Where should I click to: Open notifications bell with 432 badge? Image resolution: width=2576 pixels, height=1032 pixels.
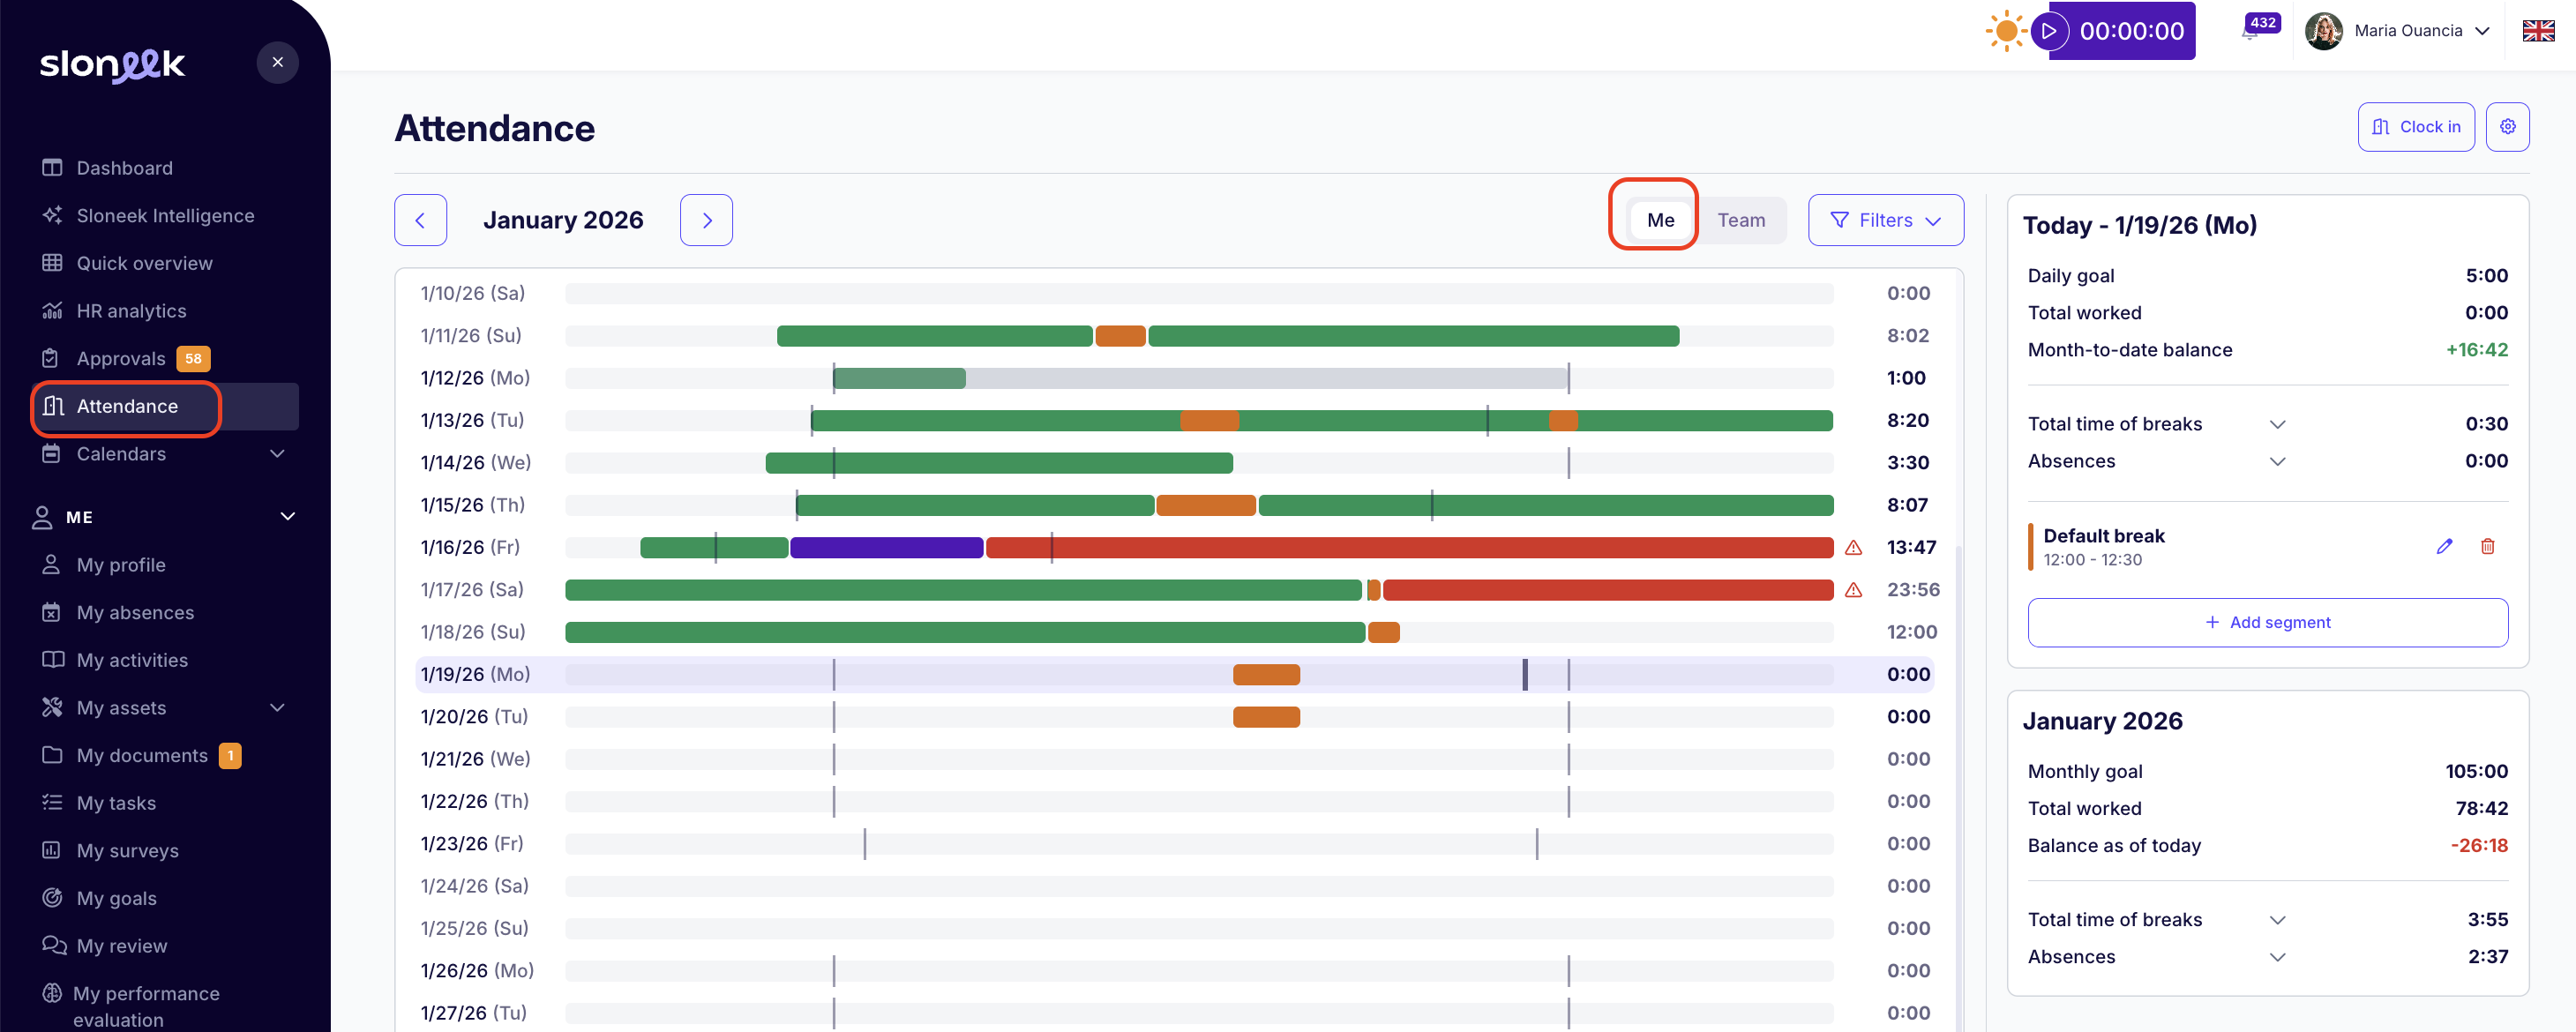coord(2250,32)
